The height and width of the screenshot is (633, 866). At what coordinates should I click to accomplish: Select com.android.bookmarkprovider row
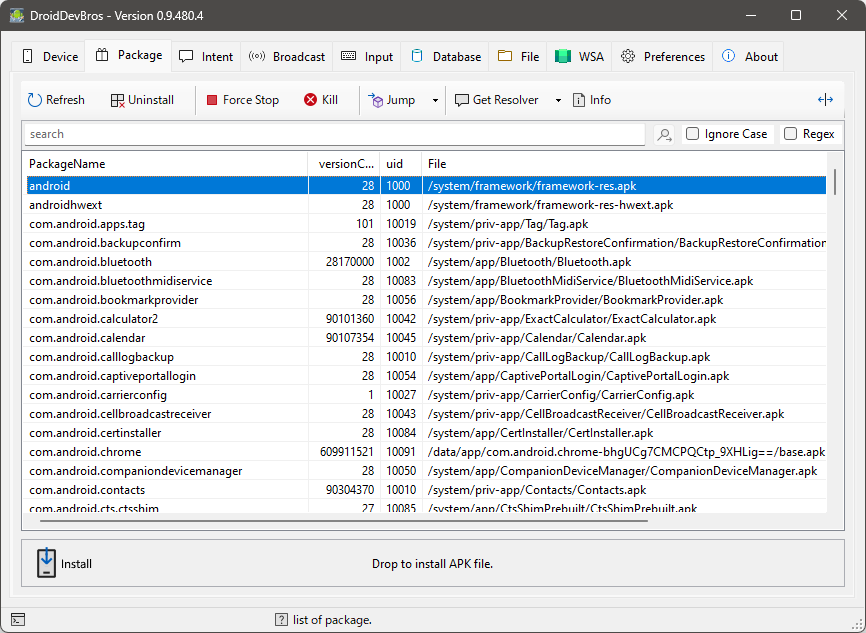click(x=425, y=300)
